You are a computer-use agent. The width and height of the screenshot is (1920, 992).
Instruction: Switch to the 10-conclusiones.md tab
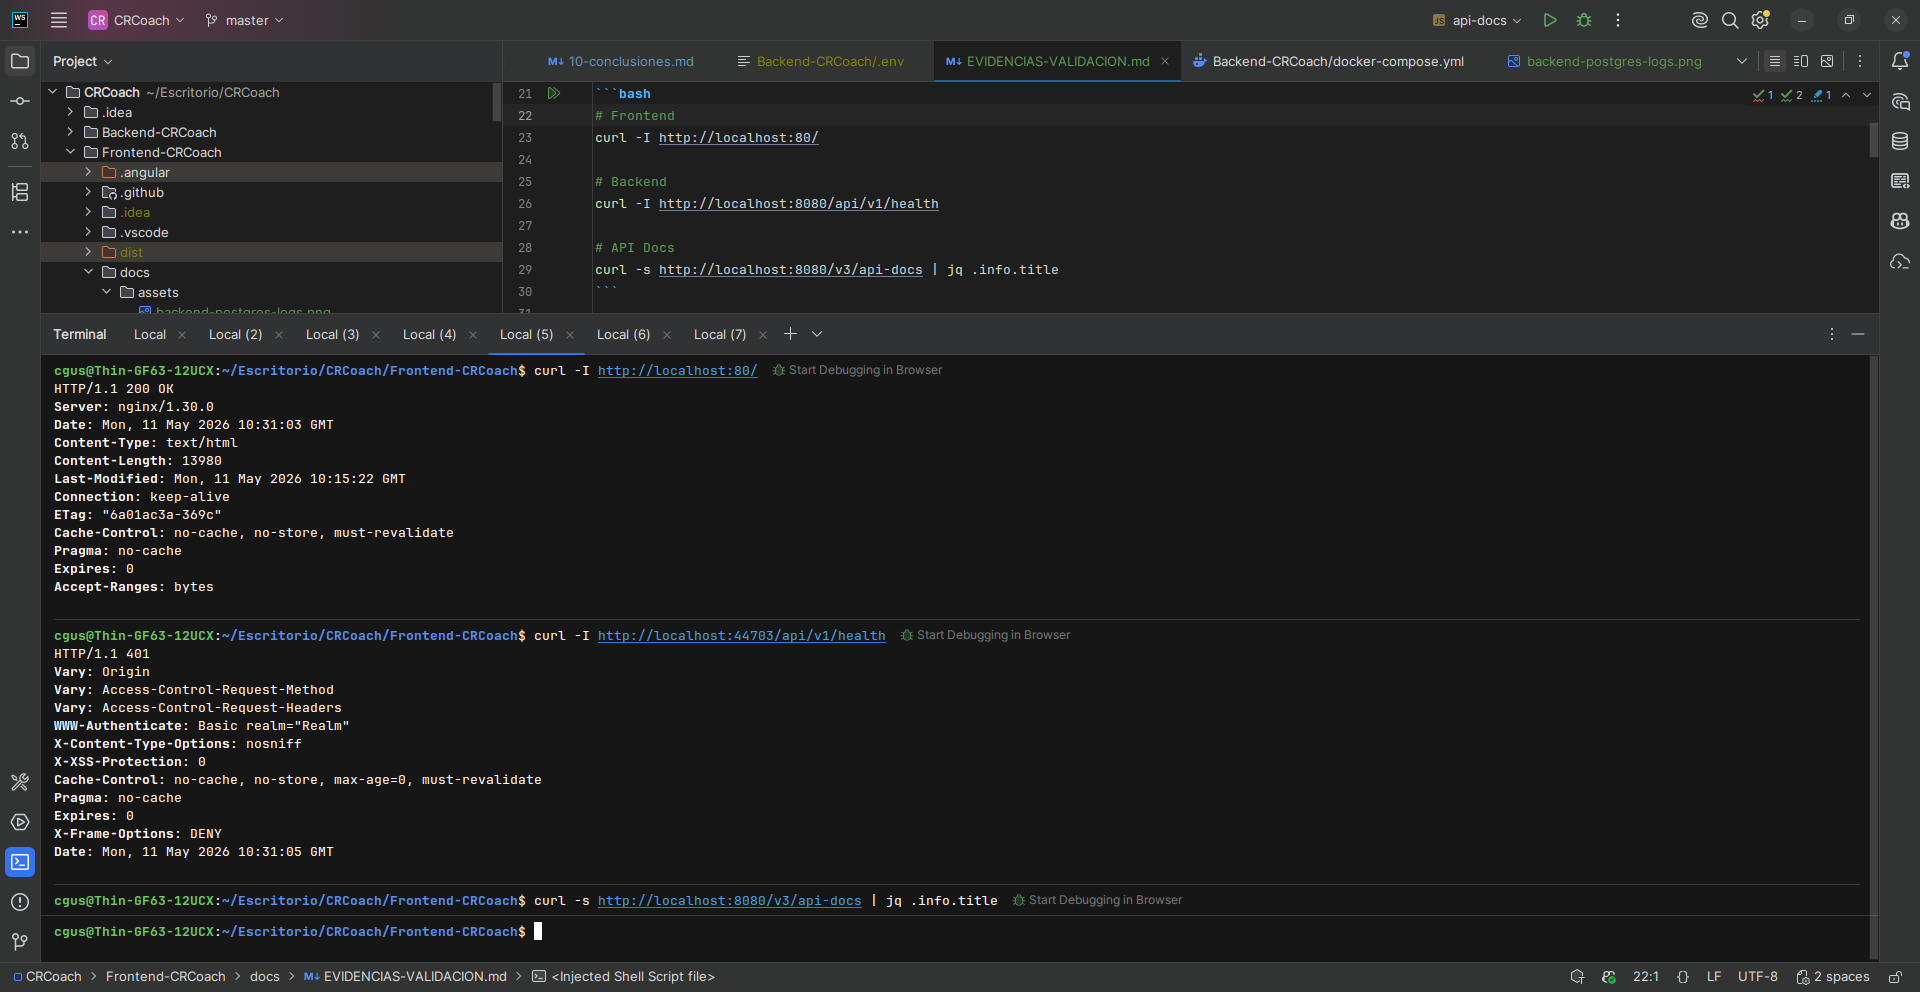click(620, 61)
